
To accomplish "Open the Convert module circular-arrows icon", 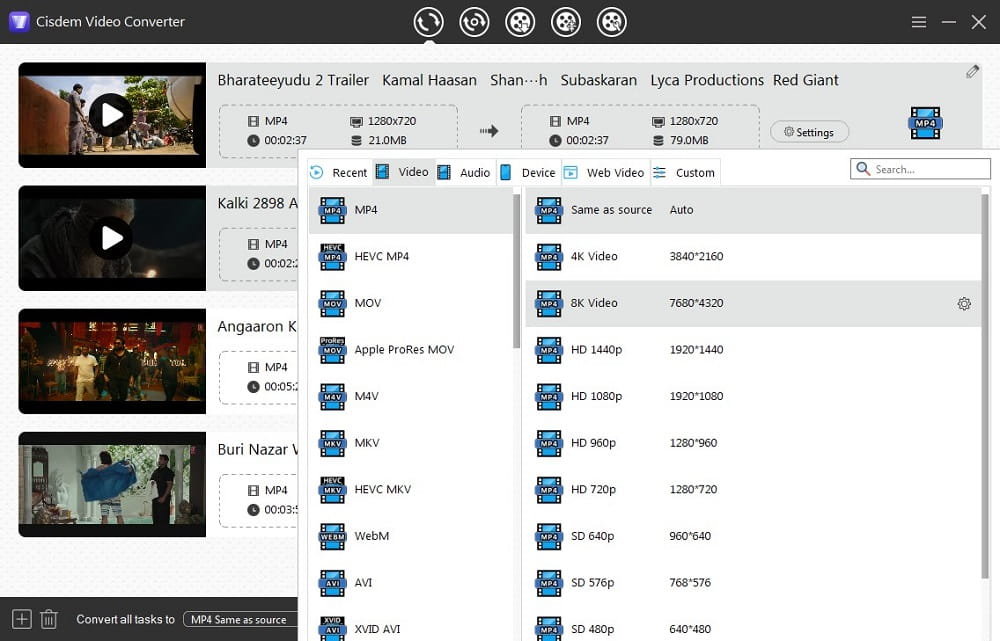I will (428, 21).
